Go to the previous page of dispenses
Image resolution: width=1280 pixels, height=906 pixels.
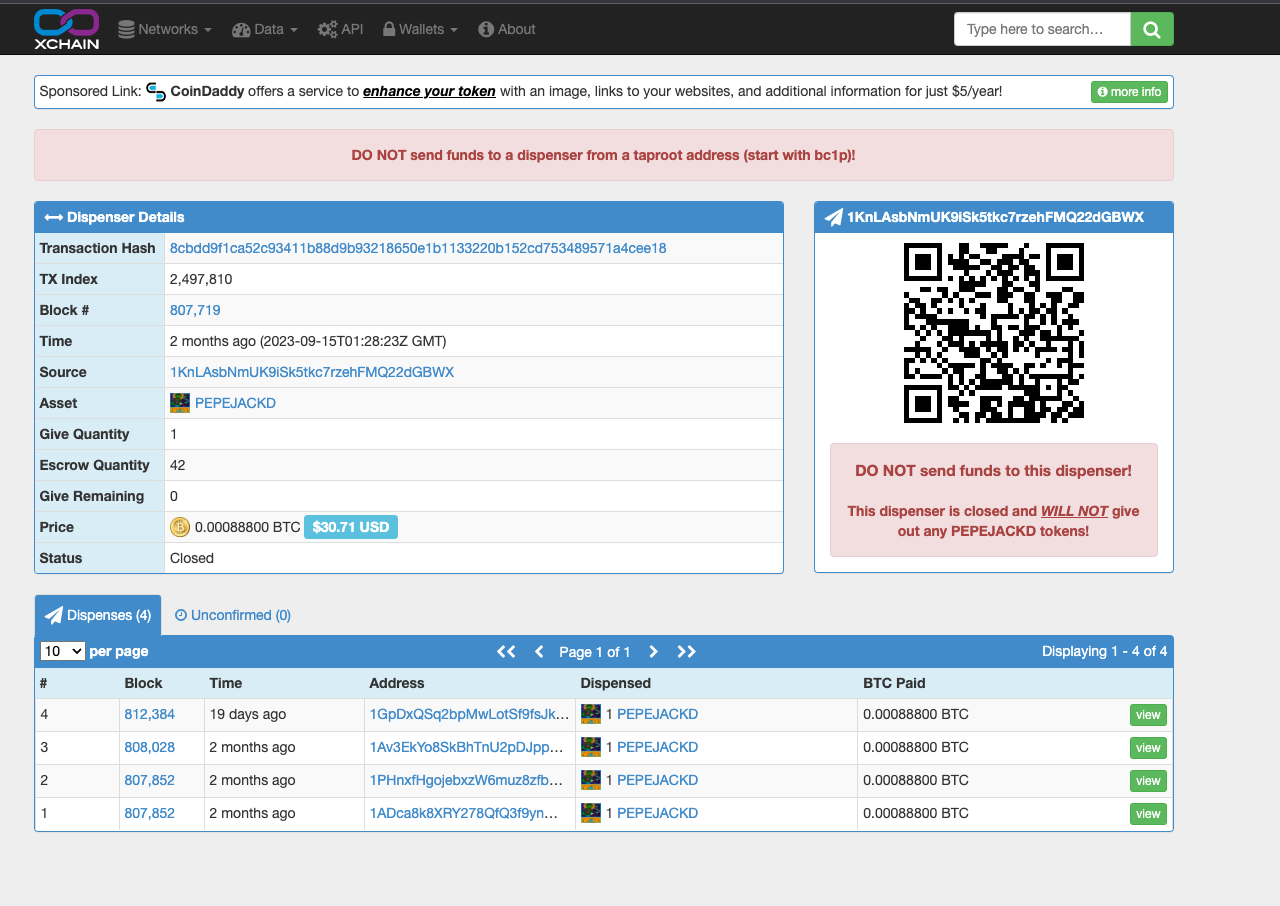[x=539, y=651]
